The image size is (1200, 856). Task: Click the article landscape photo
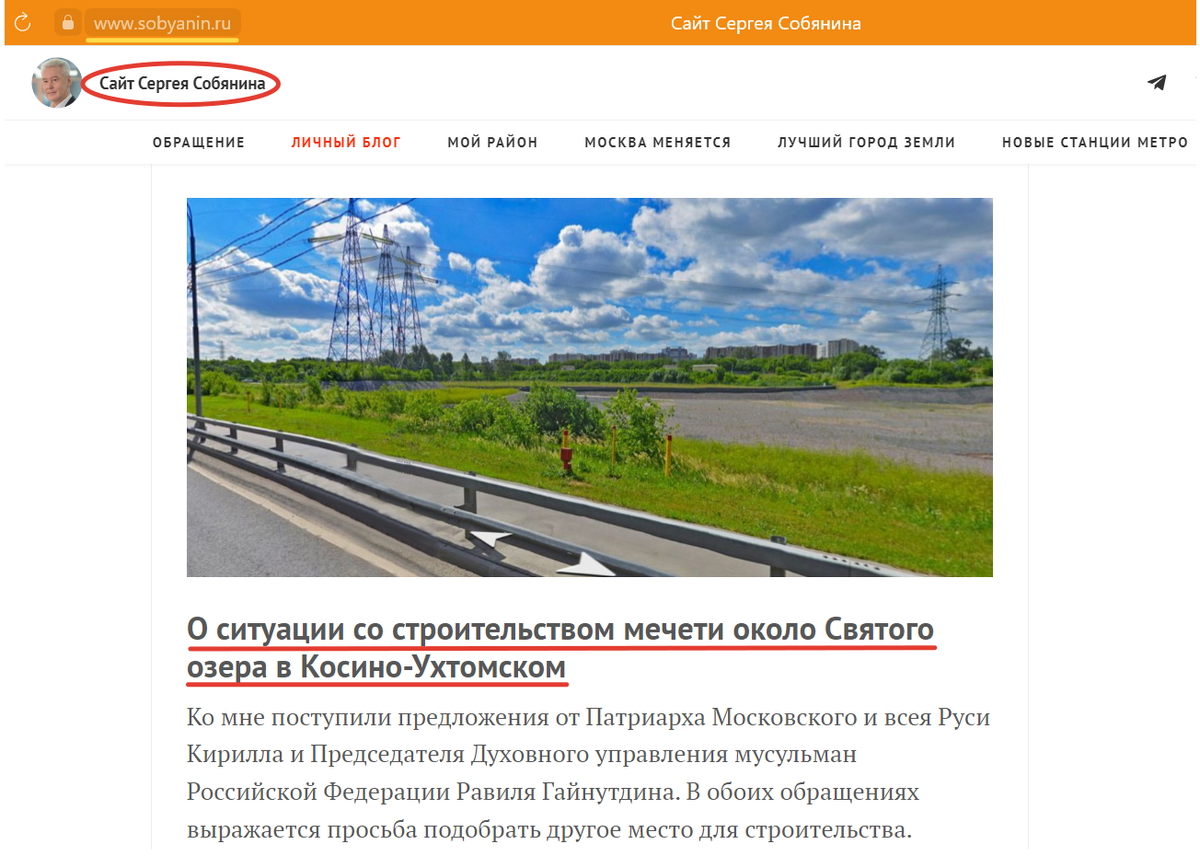click(x=590, y=387)
